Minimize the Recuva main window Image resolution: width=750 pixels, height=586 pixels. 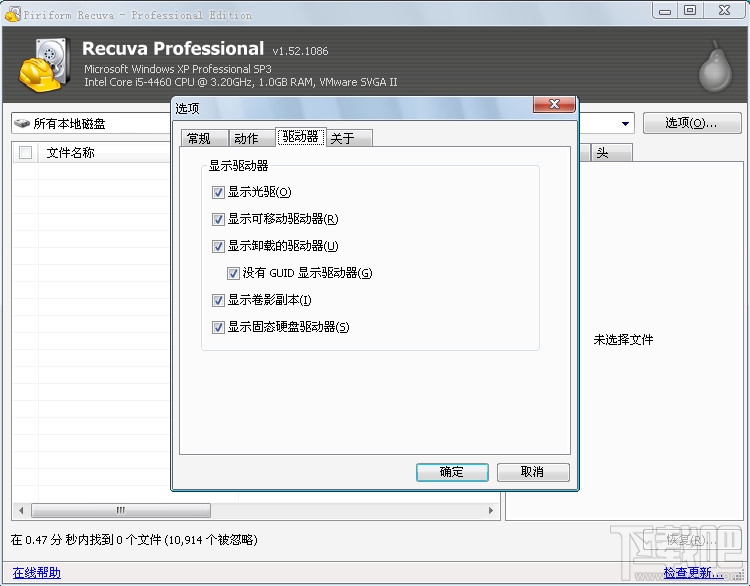[x=665, y=11]
